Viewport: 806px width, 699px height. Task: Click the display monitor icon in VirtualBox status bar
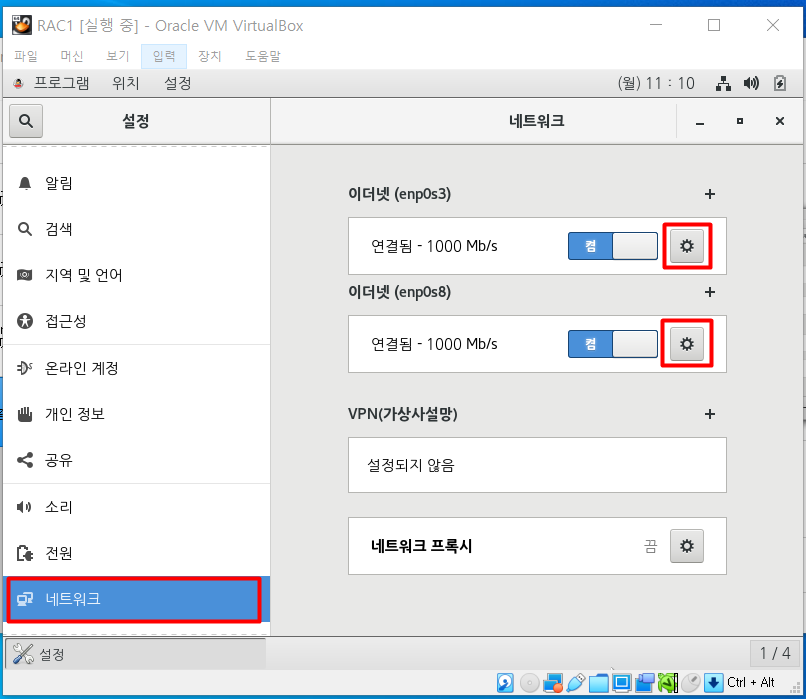click(622, 683)
